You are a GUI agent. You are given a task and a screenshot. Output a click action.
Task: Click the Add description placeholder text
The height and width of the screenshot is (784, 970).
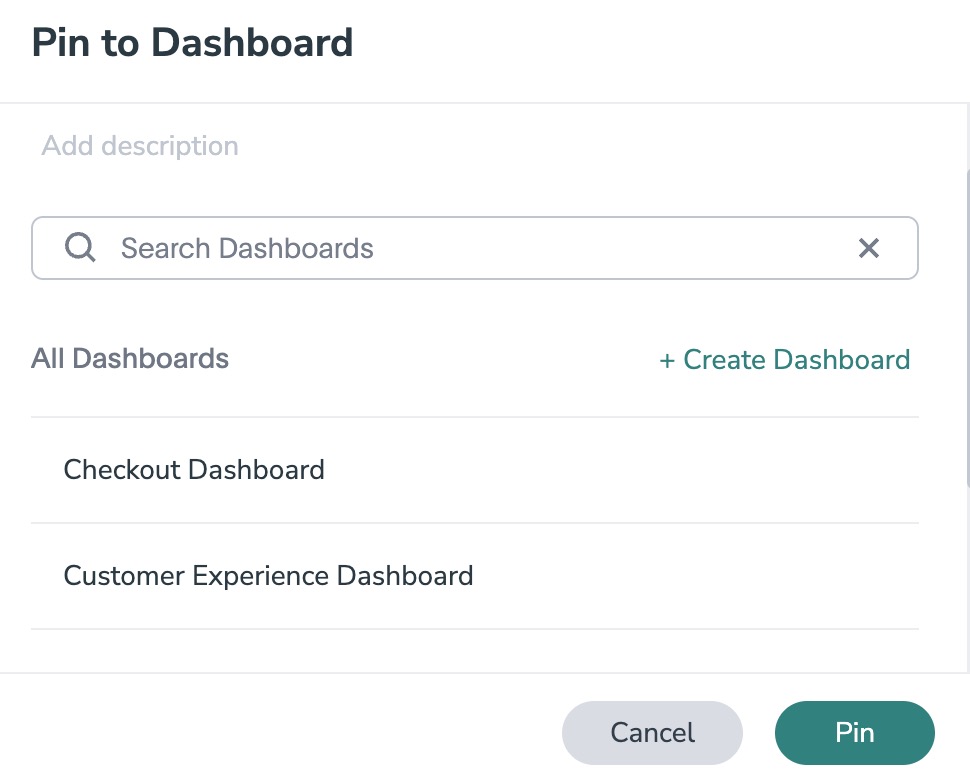140,146
